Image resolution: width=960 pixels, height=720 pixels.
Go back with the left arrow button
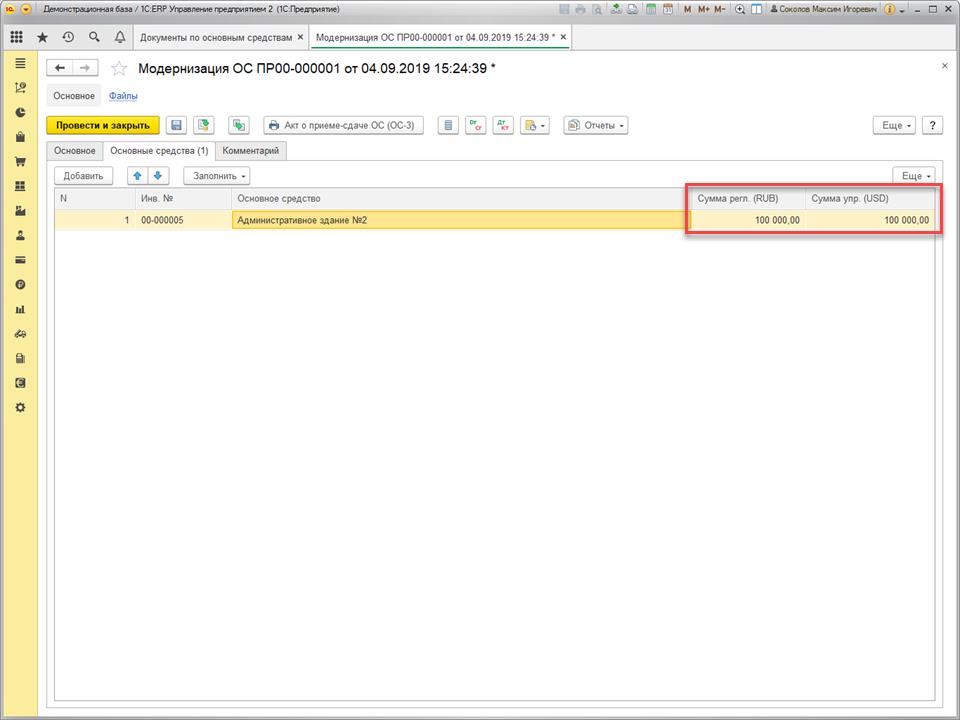coord(59,68)
